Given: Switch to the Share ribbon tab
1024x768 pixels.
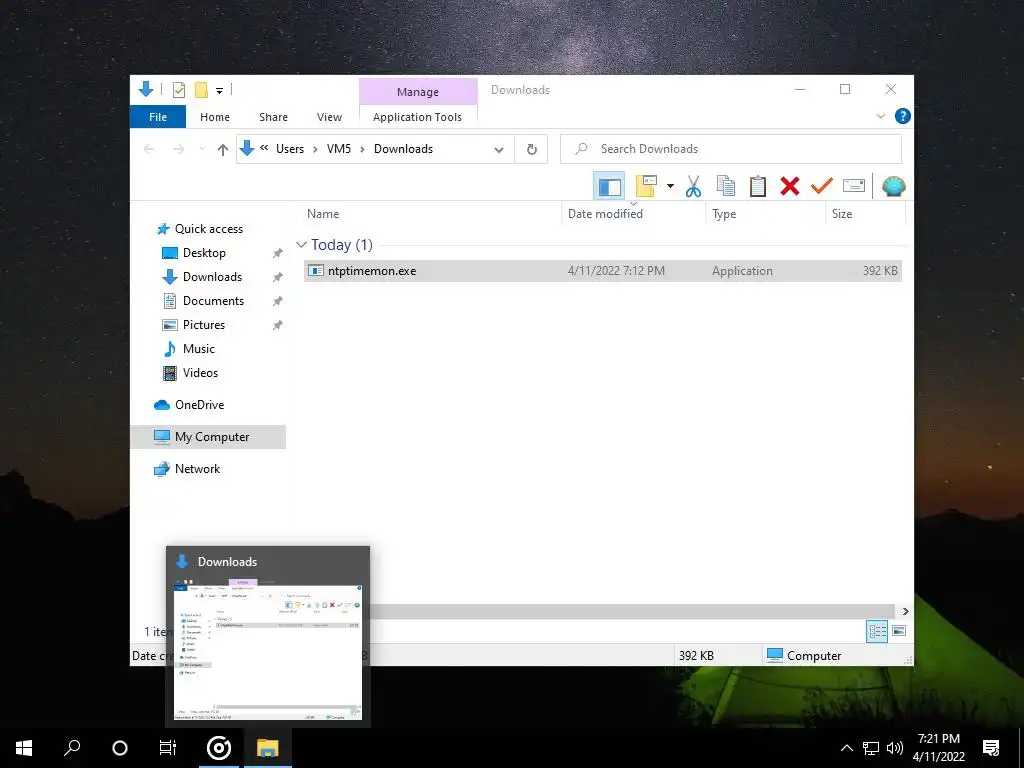Looking at the screenshot, I should click(x=273, y=117).
